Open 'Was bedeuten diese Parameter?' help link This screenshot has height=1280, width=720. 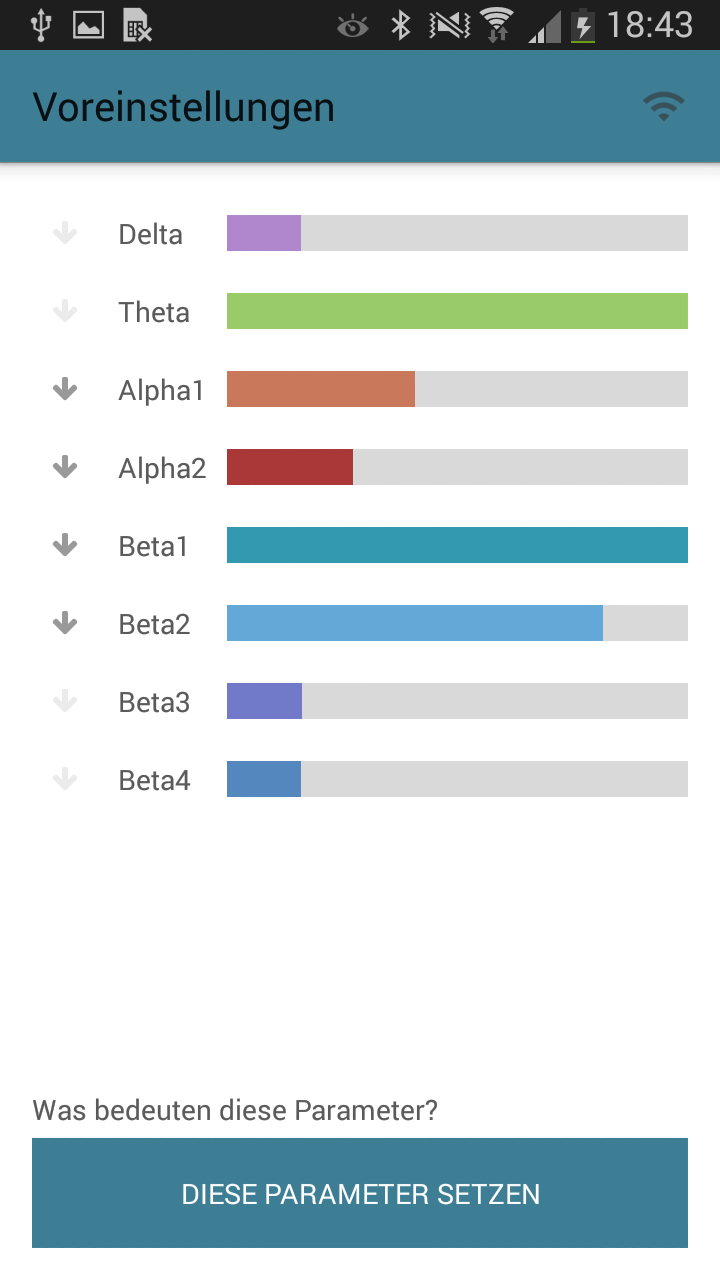point(235,1110)
